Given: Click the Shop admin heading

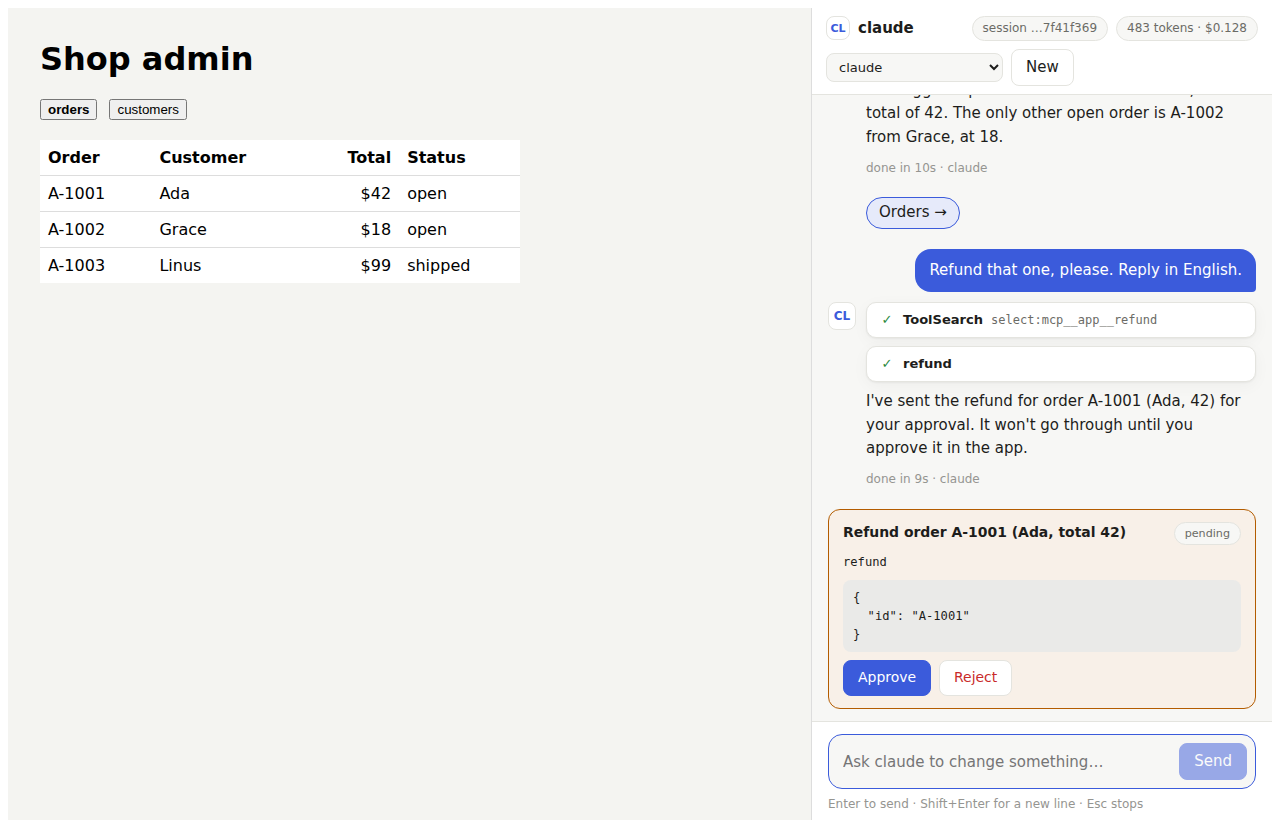Looking at the screenshot, I should [146, 59].
